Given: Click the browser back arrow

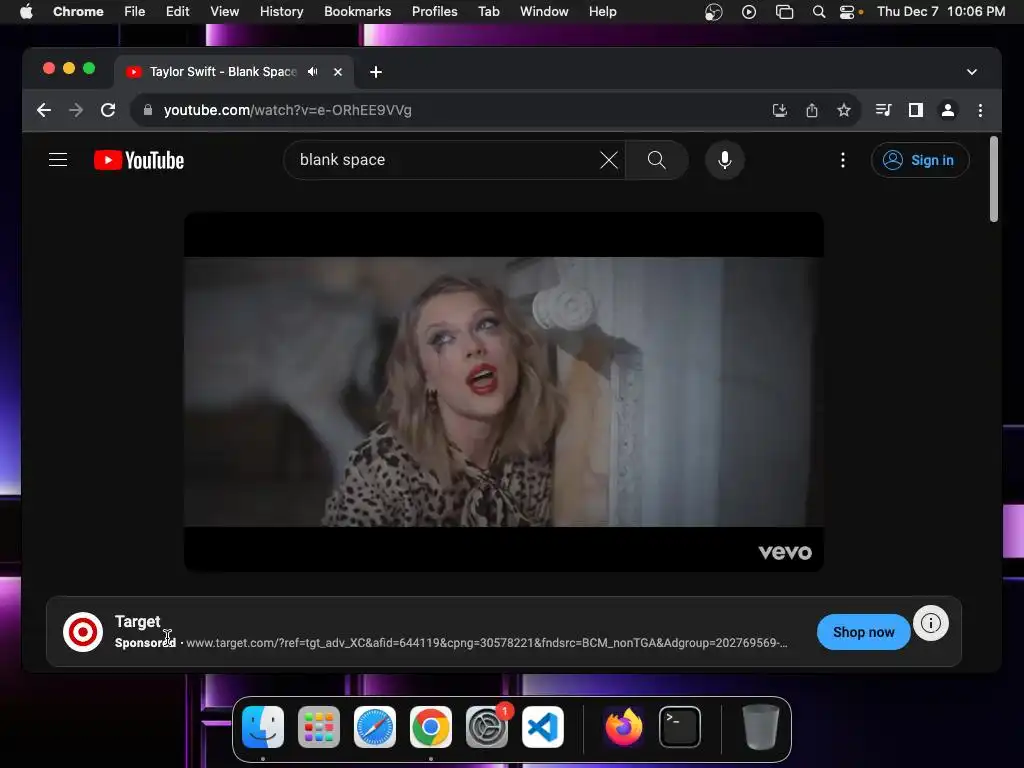Looking at the screenshot, I should point(44,110).
